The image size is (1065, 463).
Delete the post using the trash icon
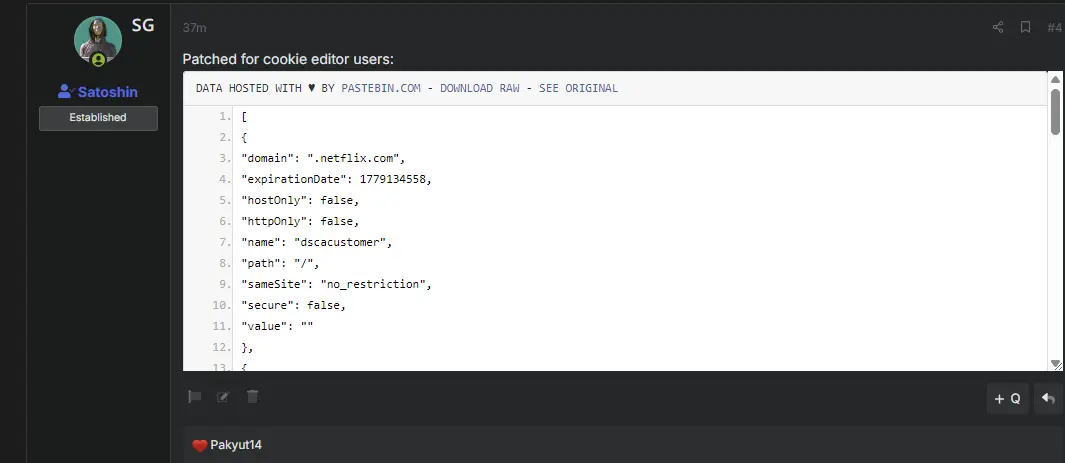click(x=252, y=397)
